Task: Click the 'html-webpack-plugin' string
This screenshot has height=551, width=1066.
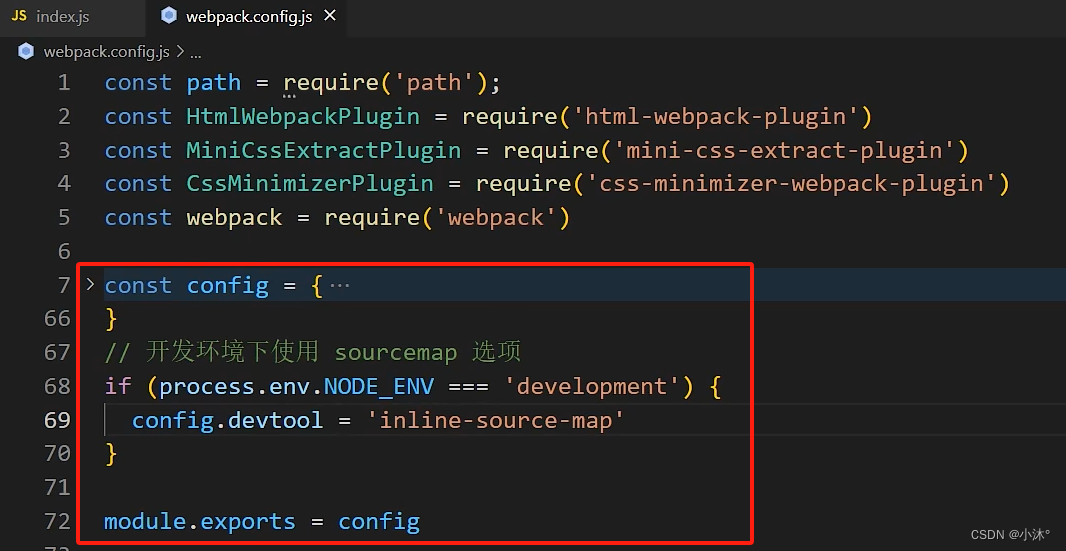Action: coord(715,117)
